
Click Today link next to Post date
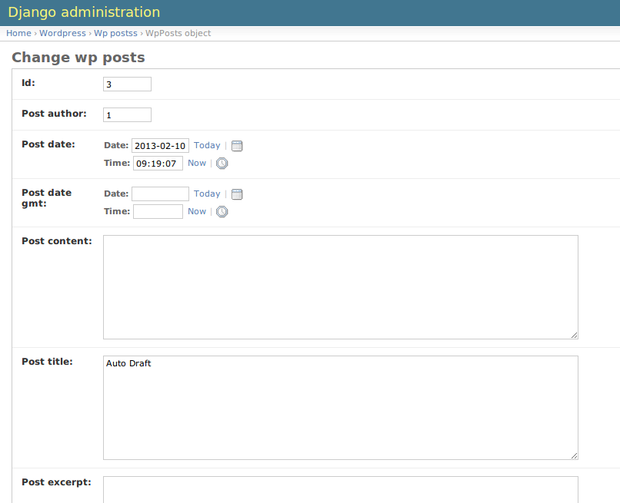[x=206, y=146]
